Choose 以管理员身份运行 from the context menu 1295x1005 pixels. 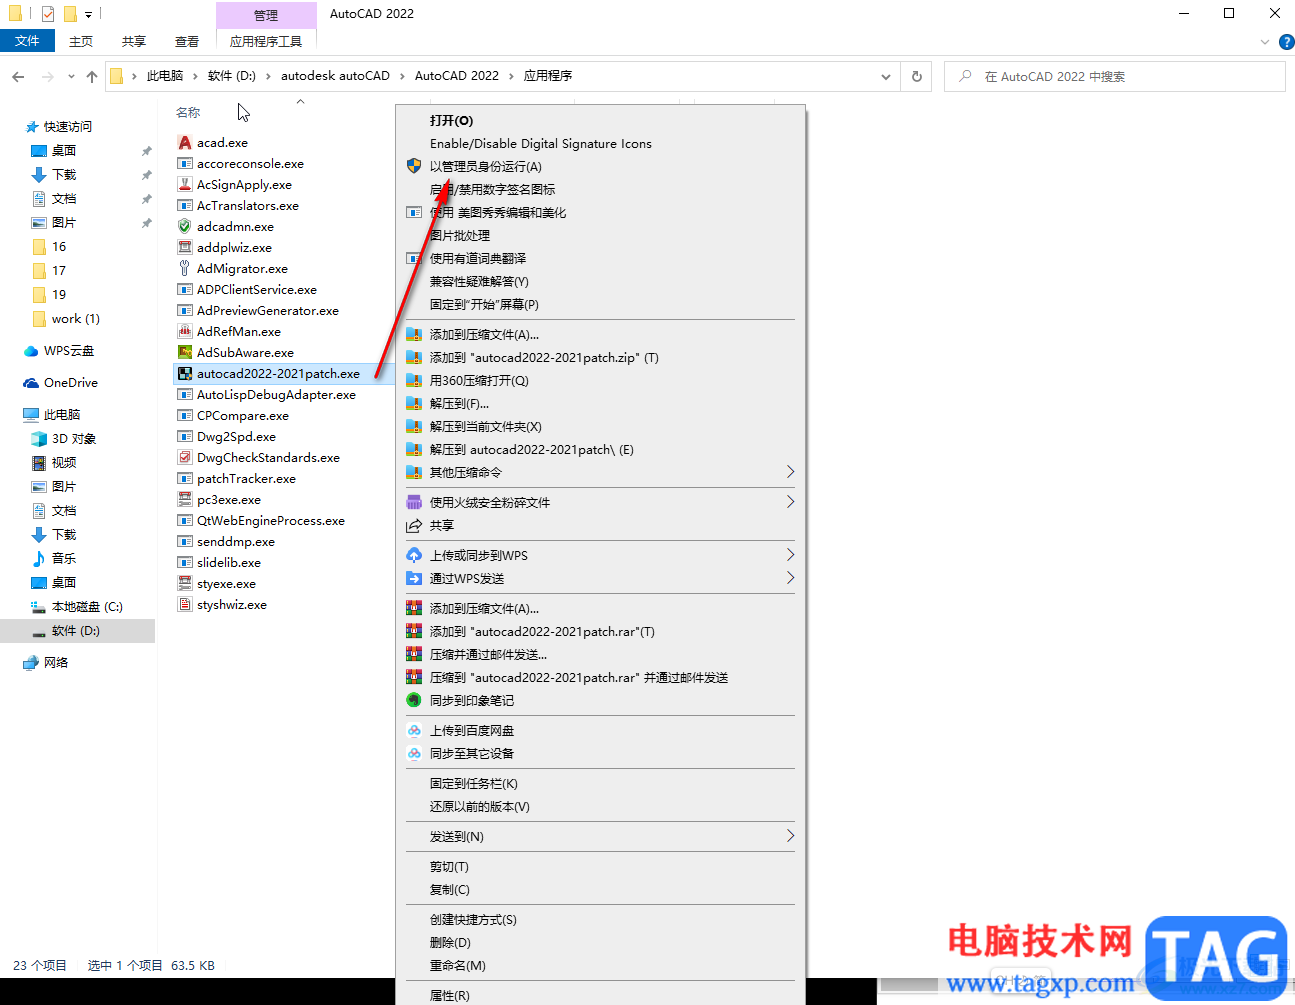tap(487, 166)
